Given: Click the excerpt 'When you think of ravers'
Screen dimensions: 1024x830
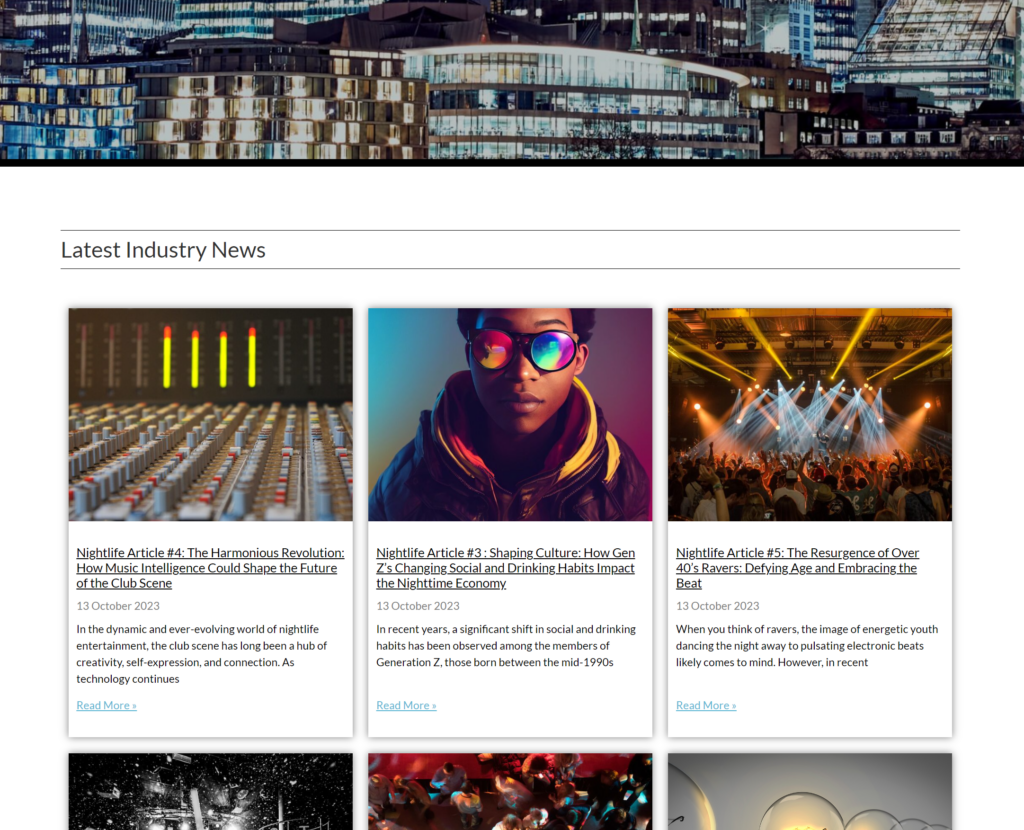Looking at the screenshot, I should [x=807, y=646].
